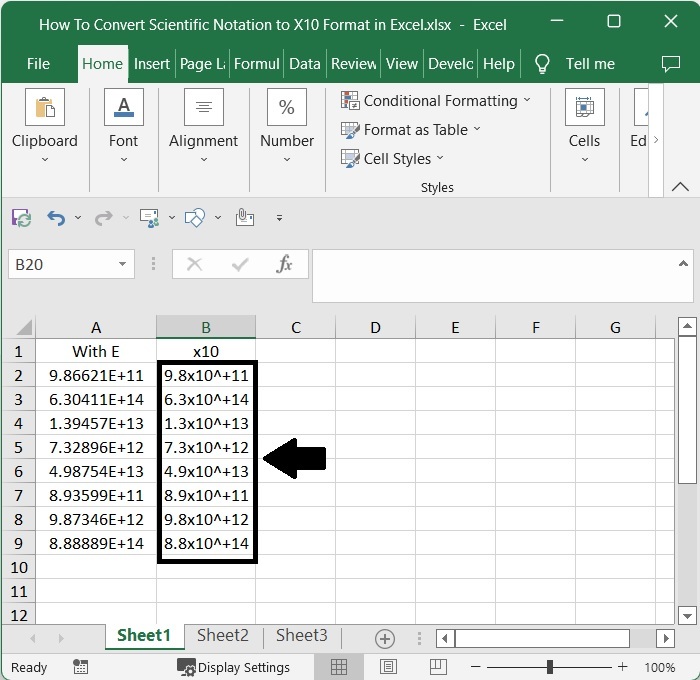Click the vertical scrollbar up arrow
The width and height of the screenshot is (700, 680).
tap(687, 326)
